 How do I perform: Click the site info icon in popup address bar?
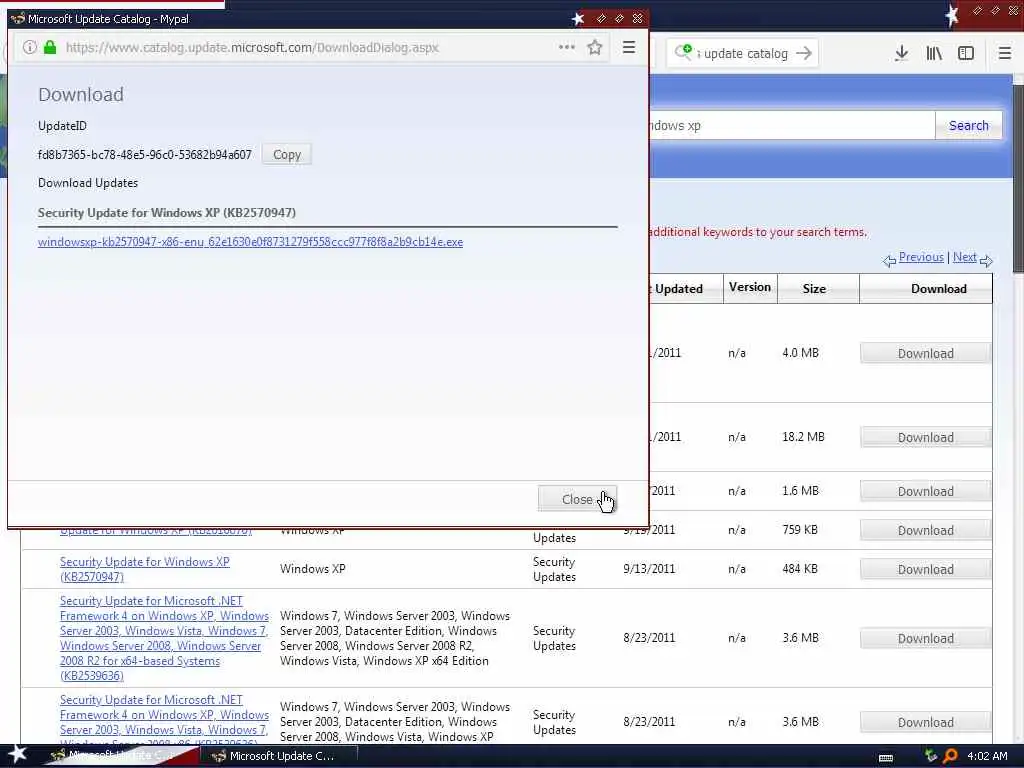tap(29, 48)
